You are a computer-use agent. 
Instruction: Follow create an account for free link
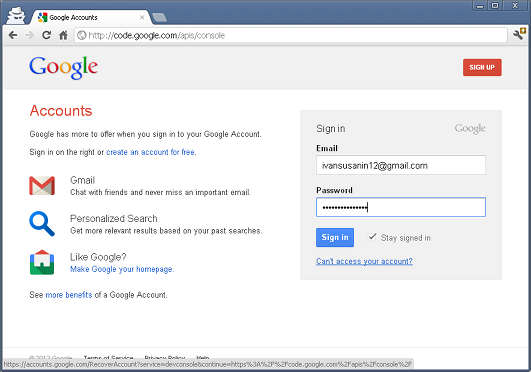pos(151,152)
